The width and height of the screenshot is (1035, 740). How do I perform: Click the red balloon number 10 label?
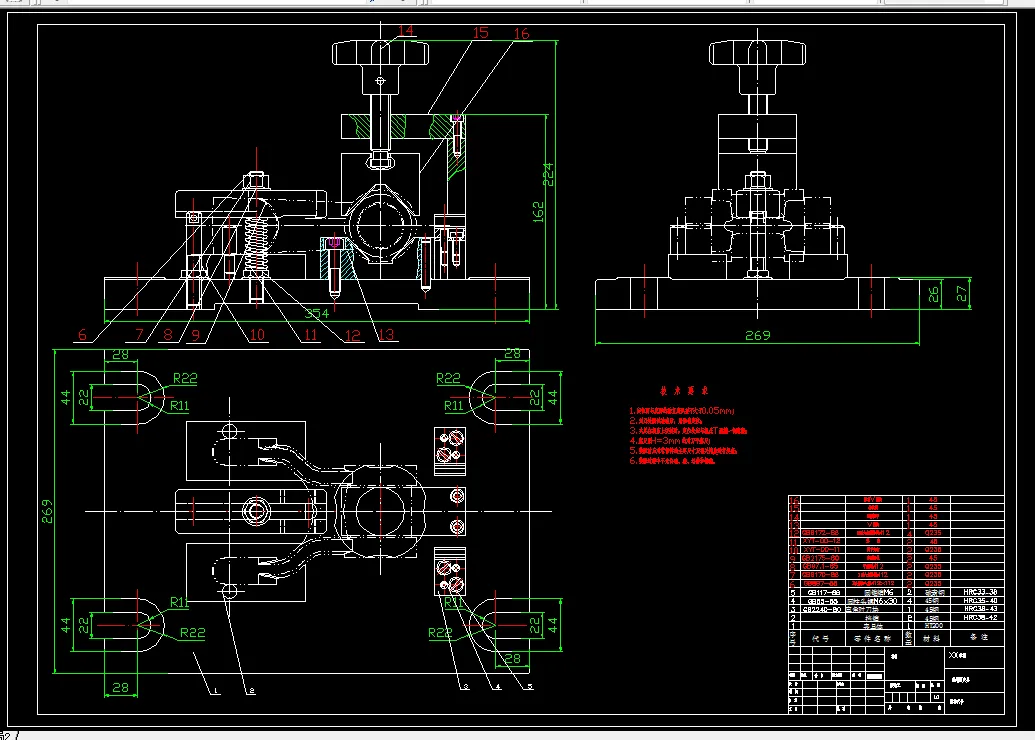[x=257, y=335]
